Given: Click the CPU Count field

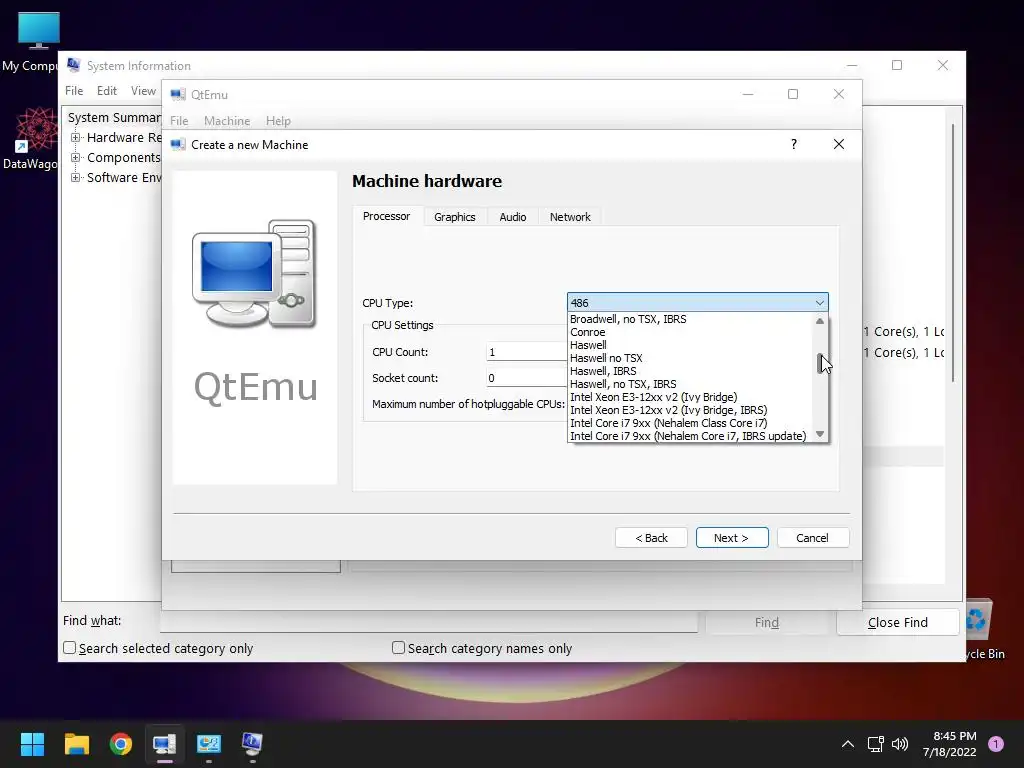Looking at the screenshot, I should coord(526,352).
